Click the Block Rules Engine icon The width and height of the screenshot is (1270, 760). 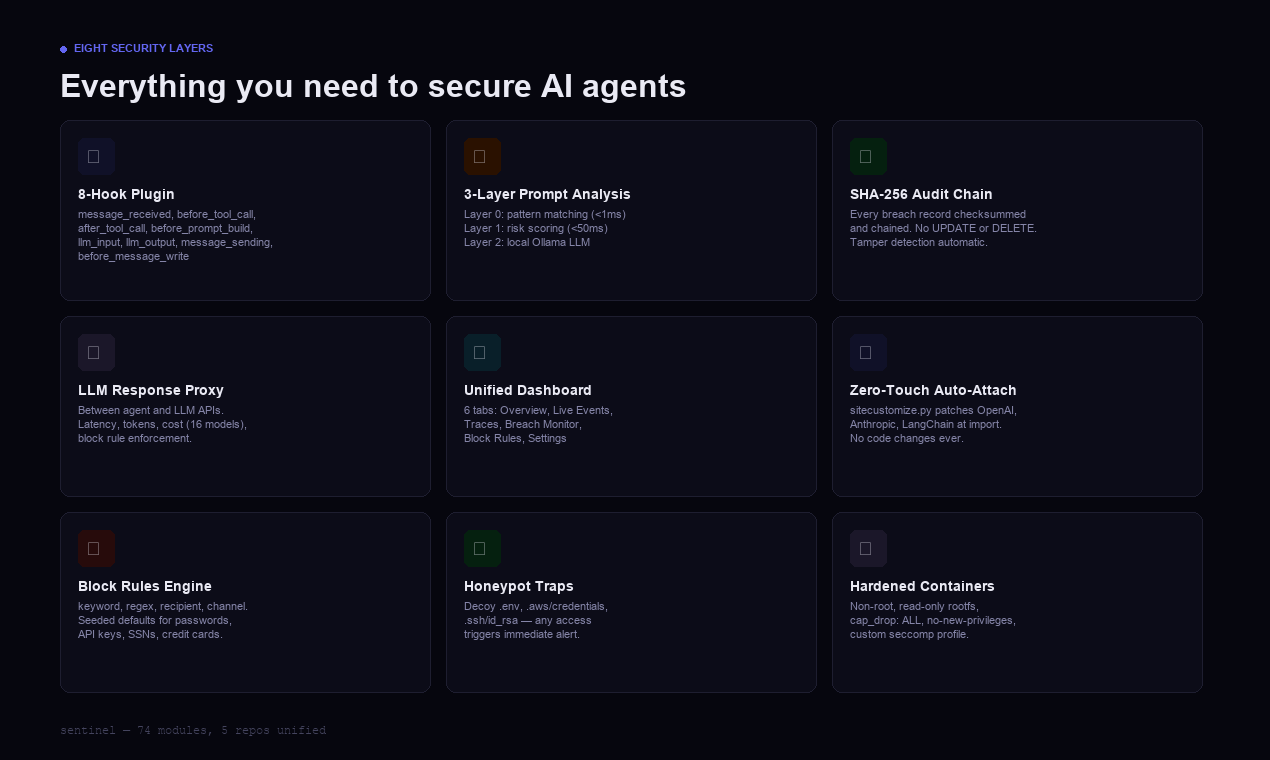tap(96, 549)
